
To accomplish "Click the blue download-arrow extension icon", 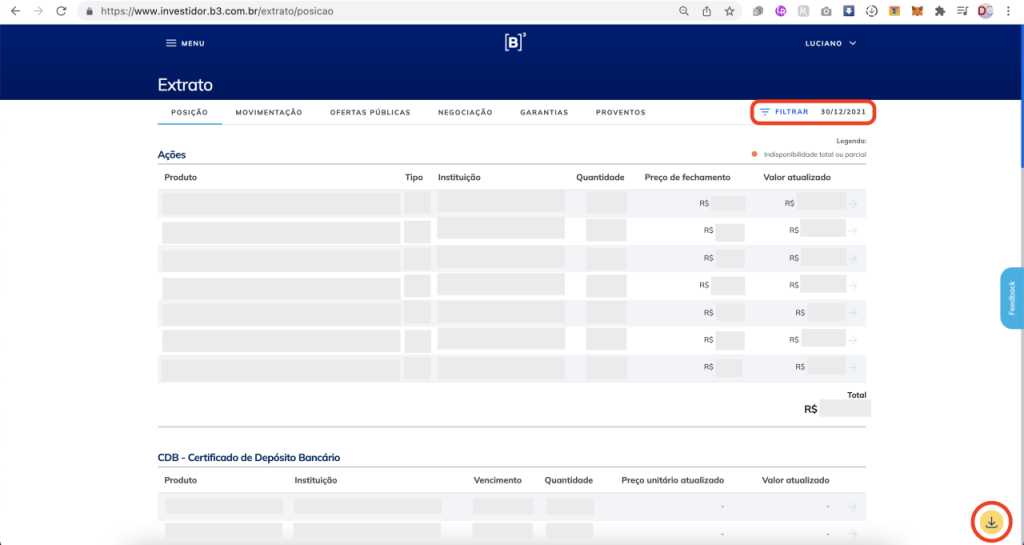I will tap(848, 11).
